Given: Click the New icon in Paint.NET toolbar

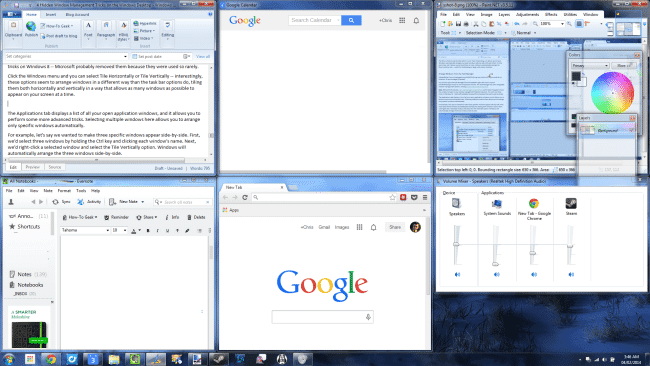Looking at the screenshot, I should (x=443, y=24).
